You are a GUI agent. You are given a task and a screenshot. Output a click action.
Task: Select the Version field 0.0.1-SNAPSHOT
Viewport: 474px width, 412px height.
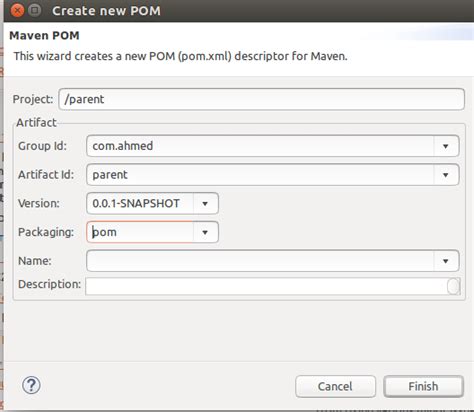coord(140,203)
